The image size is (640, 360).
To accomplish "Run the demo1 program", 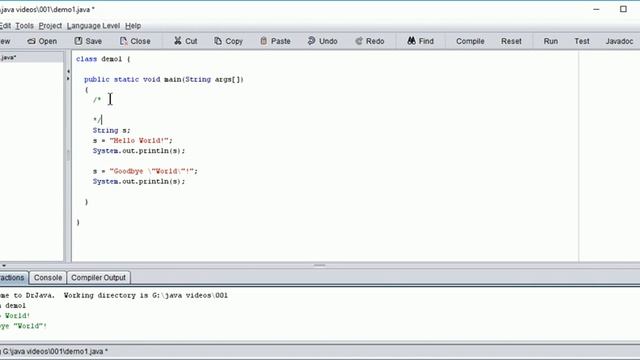I will pos(551,41).
